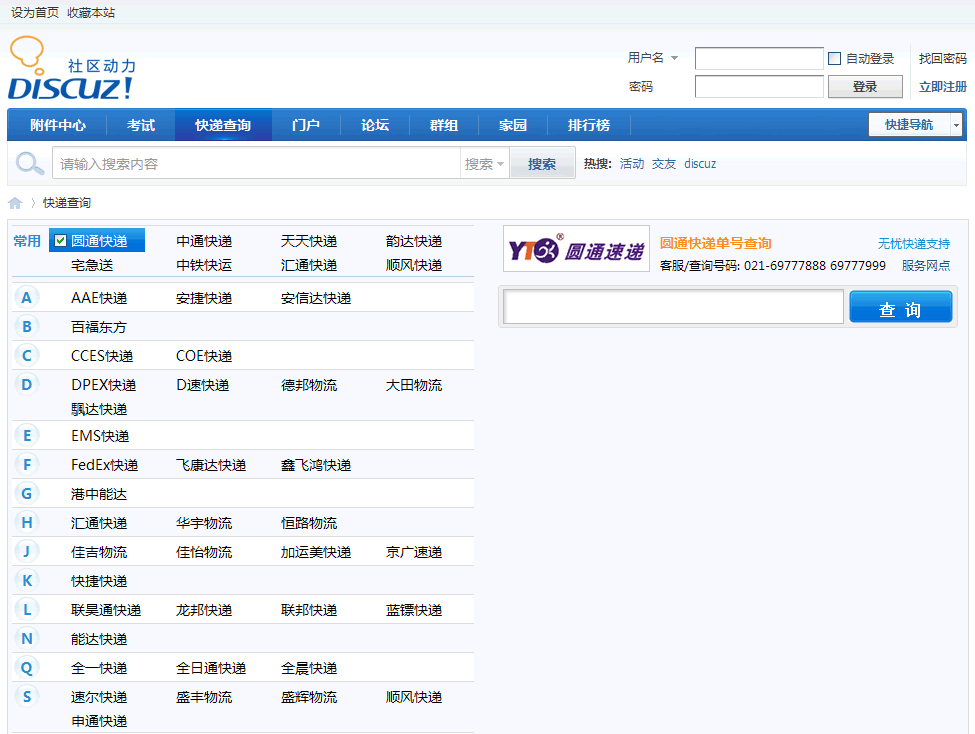Click the letter J index icon
This screenshot has width=975, height=734.
point(26,551)
